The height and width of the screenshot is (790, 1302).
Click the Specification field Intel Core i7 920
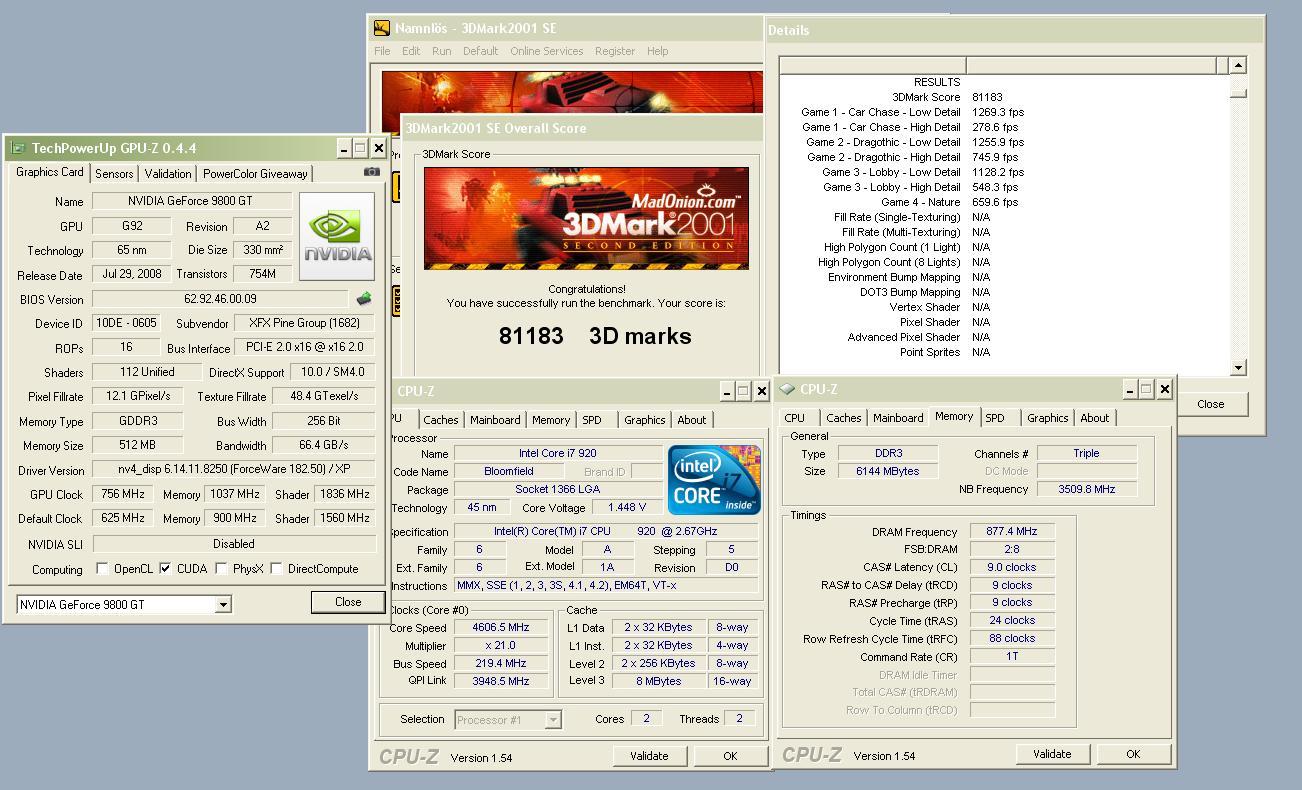(x=605, y=532)
